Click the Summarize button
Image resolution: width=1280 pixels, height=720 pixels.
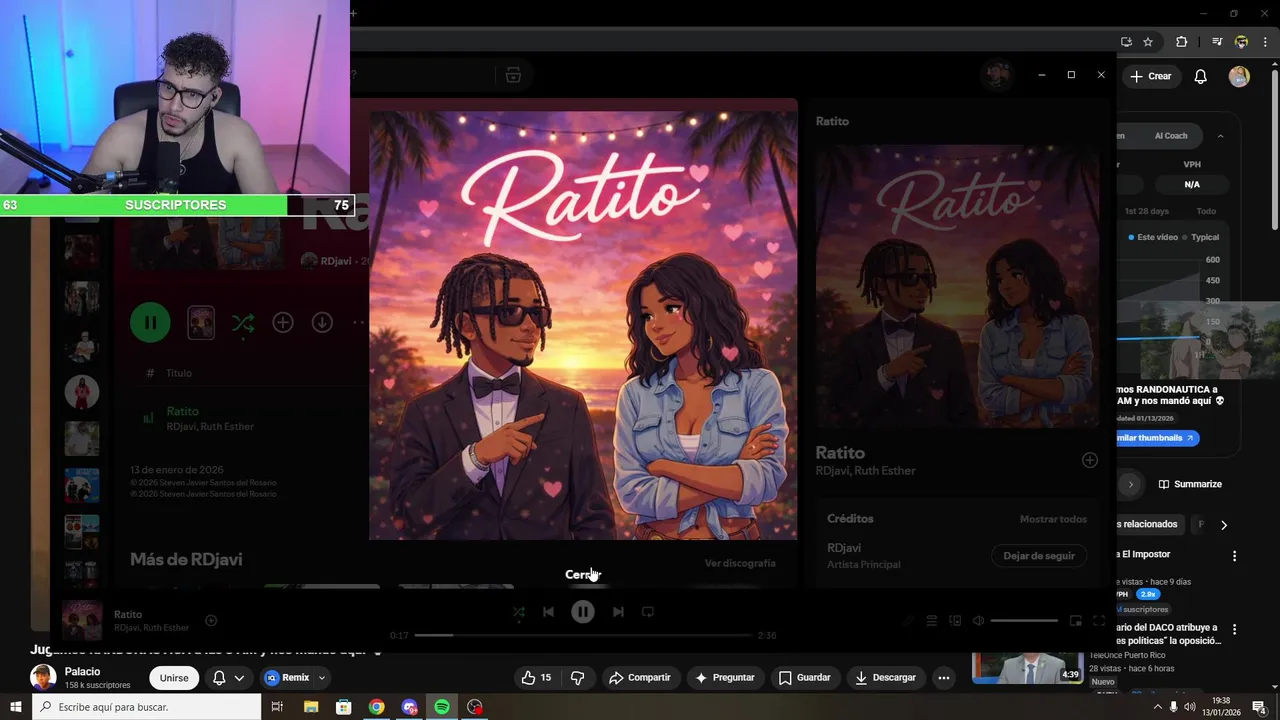tap(1190, 484)
